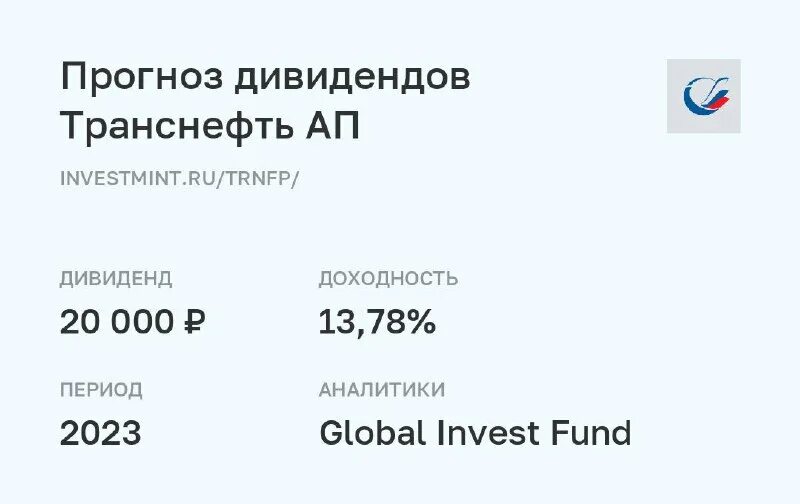Image resolution: width=800 pixels, height=504 pixels.
Task: Click the percent sign after the yield
Action: click(420, 322)
